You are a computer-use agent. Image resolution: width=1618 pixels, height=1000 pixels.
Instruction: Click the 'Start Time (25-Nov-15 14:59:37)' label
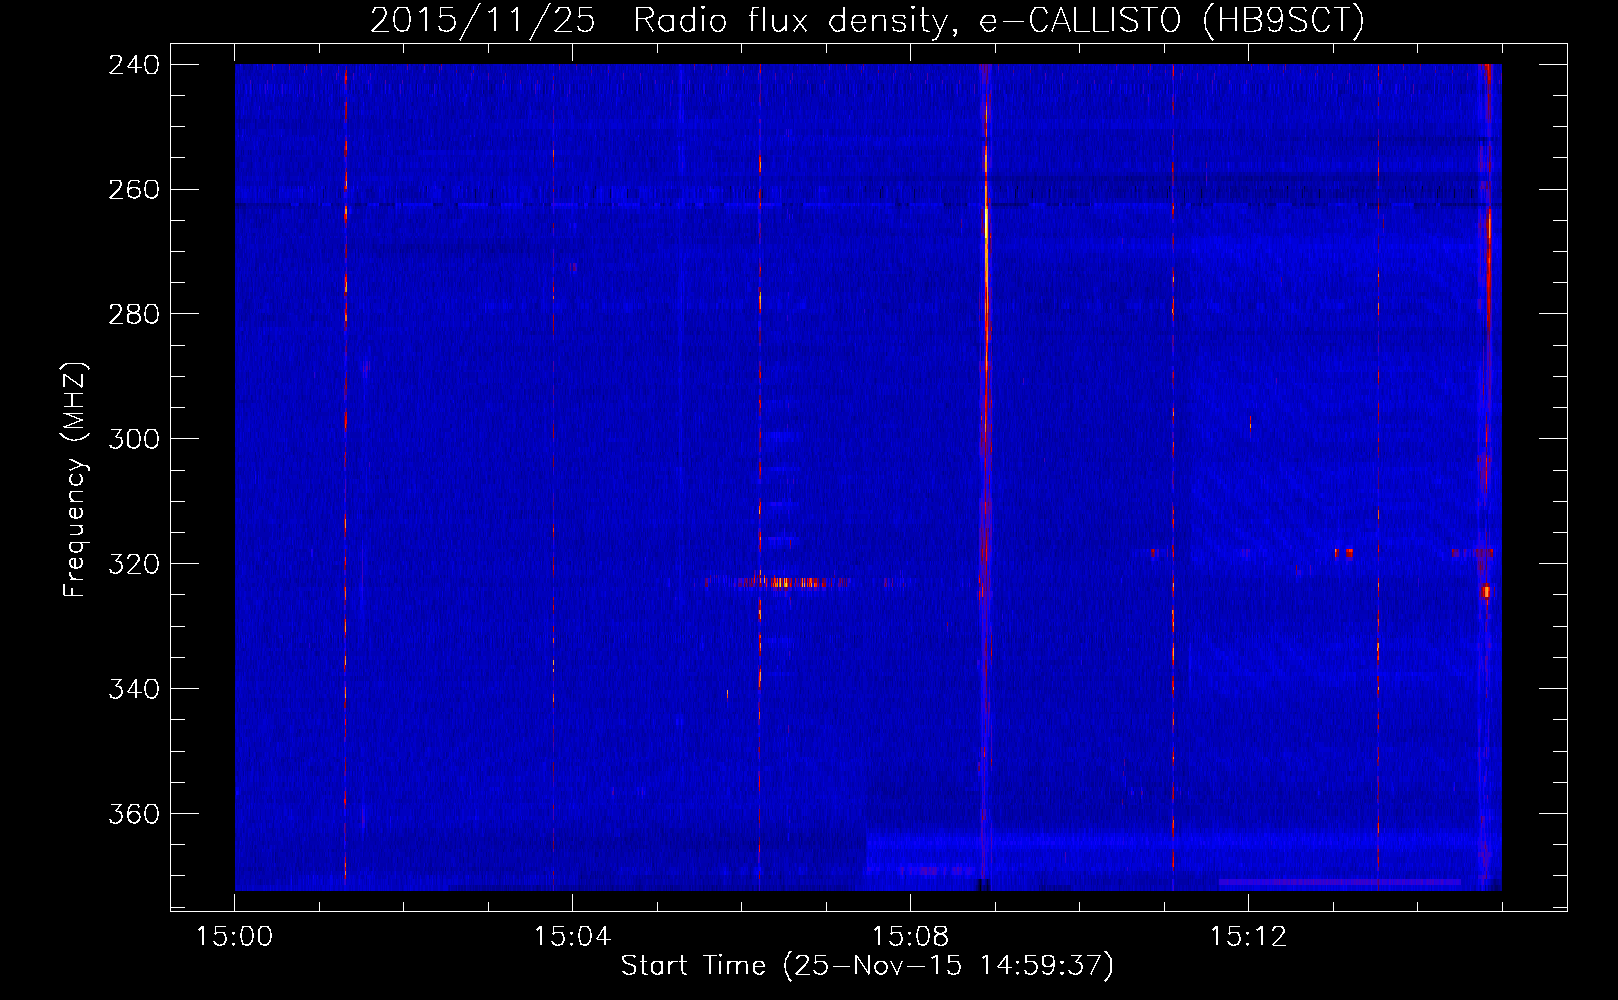coord(867,966)
